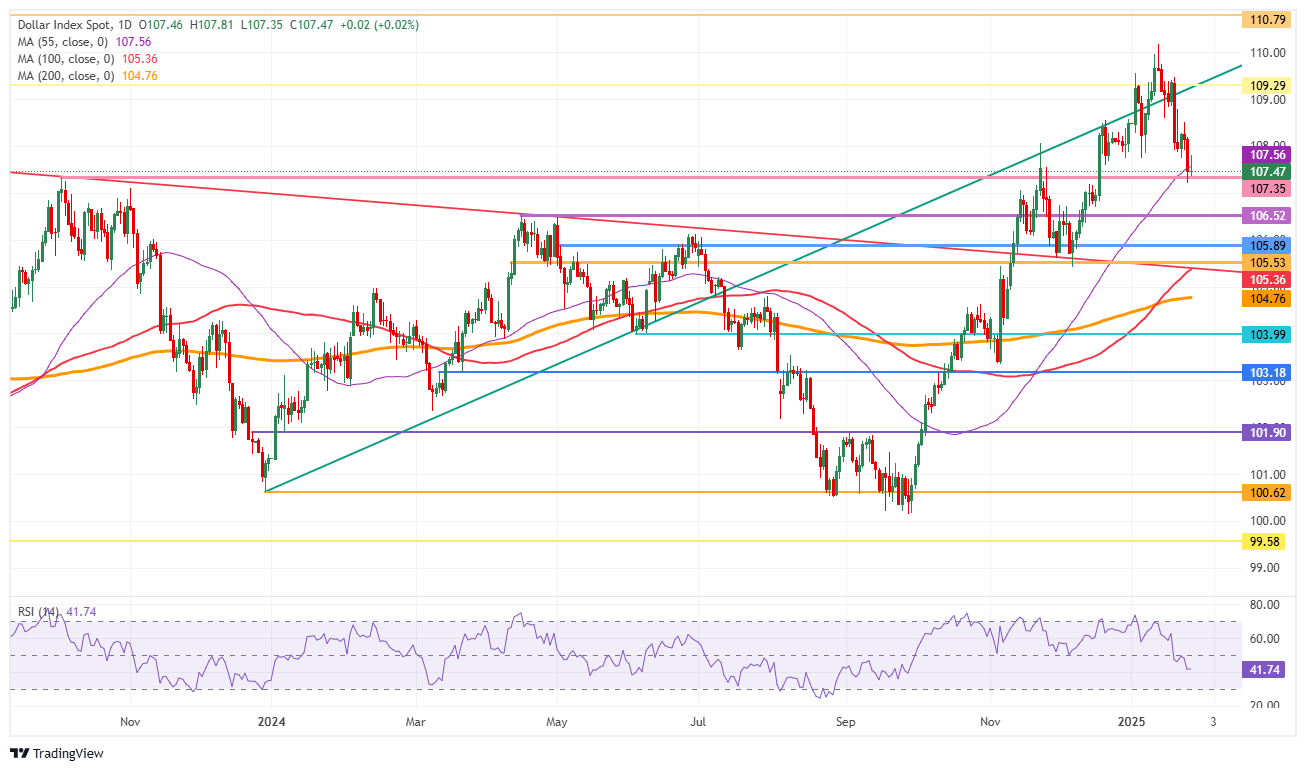The image size is (1306, 771).
Task: Click the 80.00 RSI axis label
Action: 1265,604
